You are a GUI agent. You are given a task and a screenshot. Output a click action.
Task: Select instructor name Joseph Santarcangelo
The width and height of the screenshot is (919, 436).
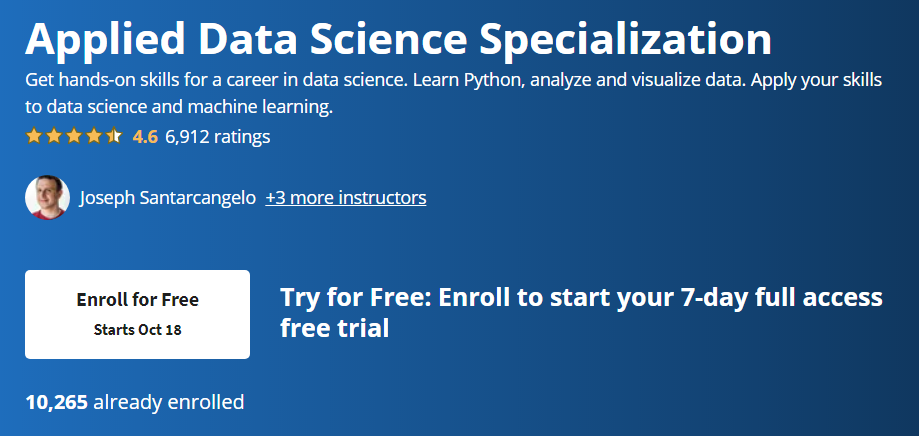point(168,198)
